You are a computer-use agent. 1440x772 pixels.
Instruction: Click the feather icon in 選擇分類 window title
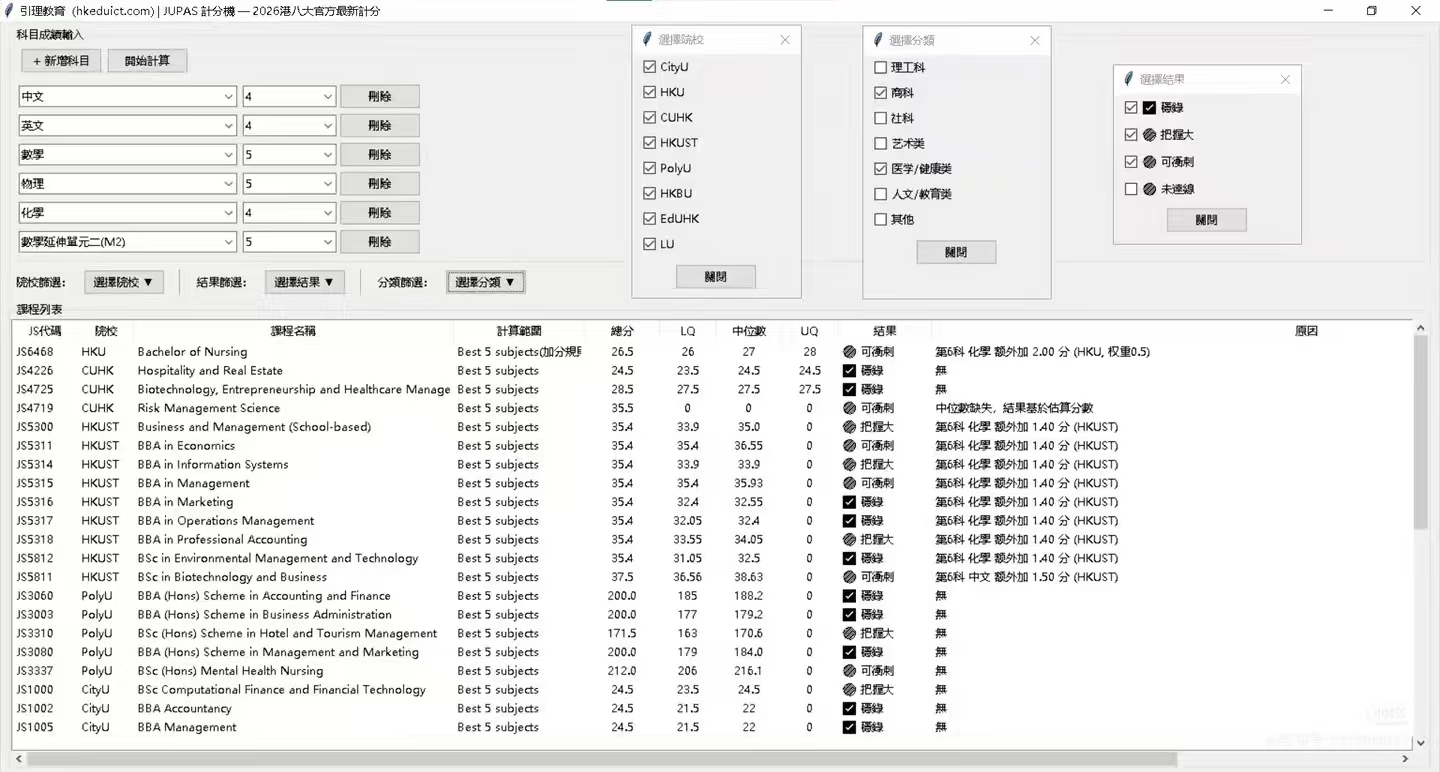click(x=878, y=40)
